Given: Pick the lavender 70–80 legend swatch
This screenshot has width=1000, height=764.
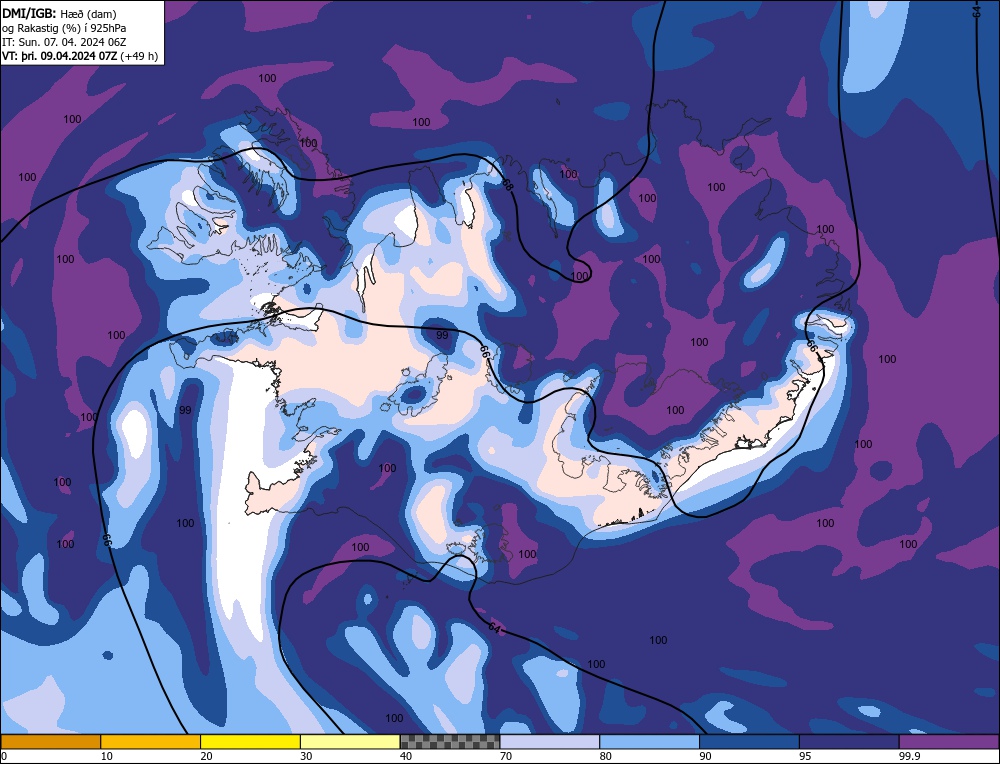Looking at the screenshot, I should (x=550, y=742).
